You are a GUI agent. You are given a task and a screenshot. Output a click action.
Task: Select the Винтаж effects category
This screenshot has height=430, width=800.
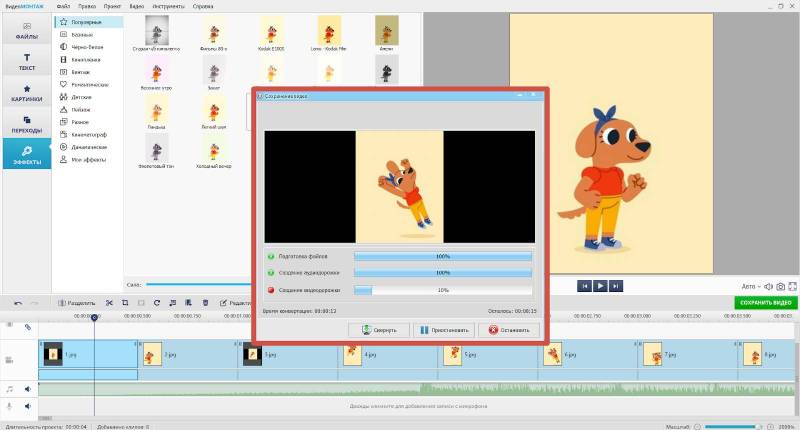[89, 72]
